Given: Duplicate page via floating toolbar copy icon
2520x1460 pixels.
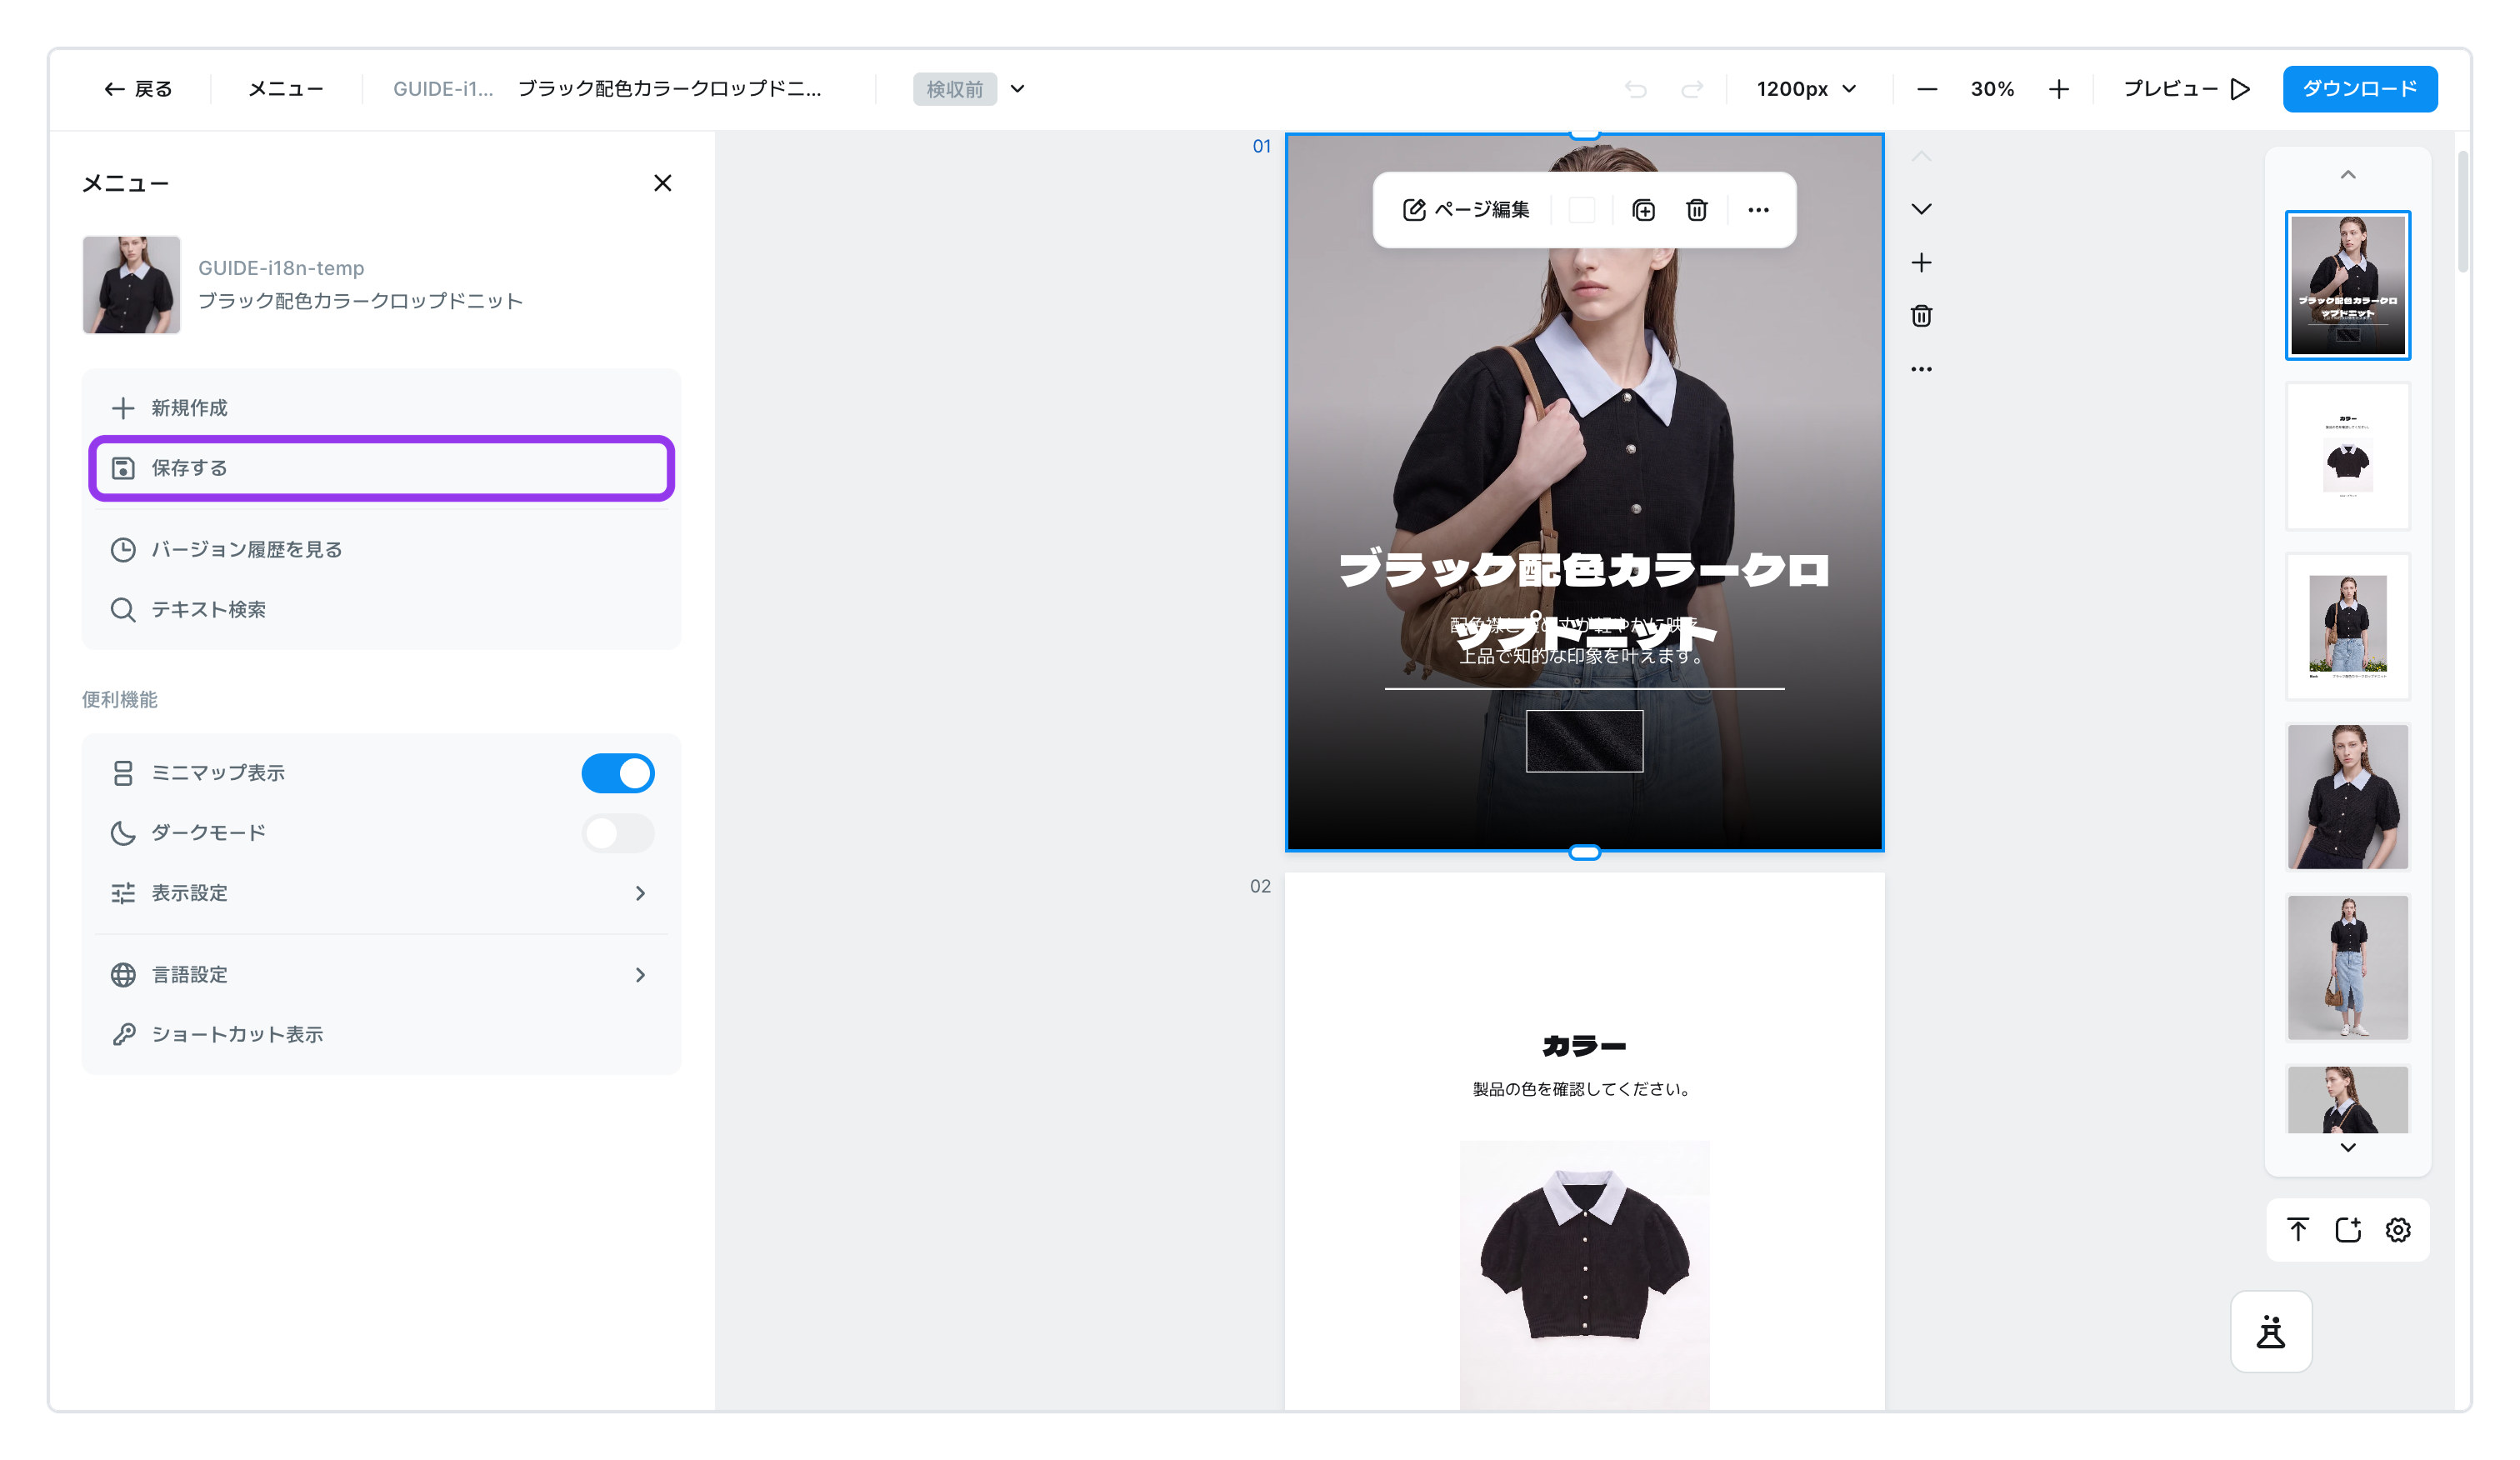Looking at the screenshot, I should coord(1643,210).
